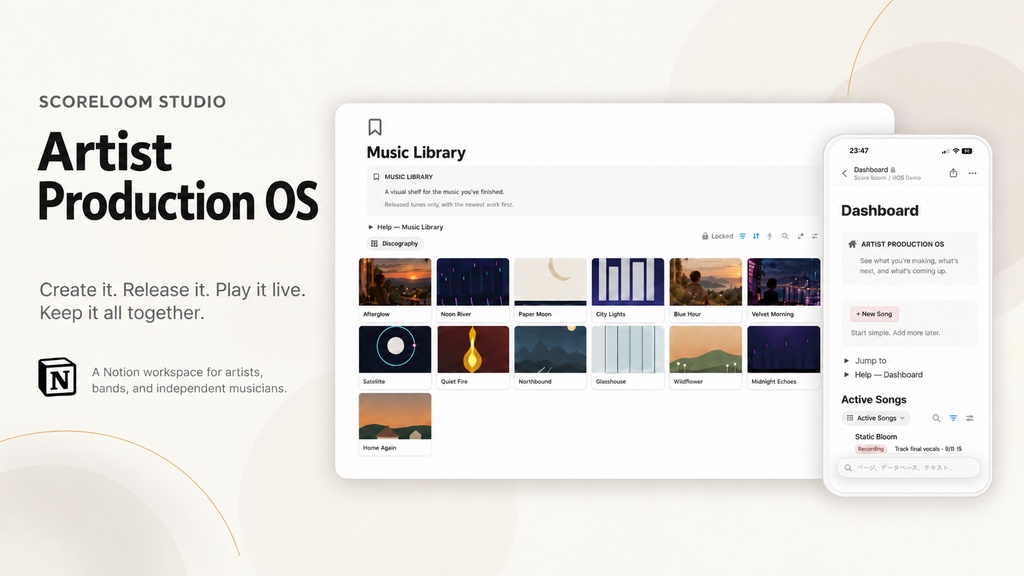The height and width of the screenshot is (576, 1024).
Task: Tap the 23:47 clock on the phone
Action: point(859,151)
